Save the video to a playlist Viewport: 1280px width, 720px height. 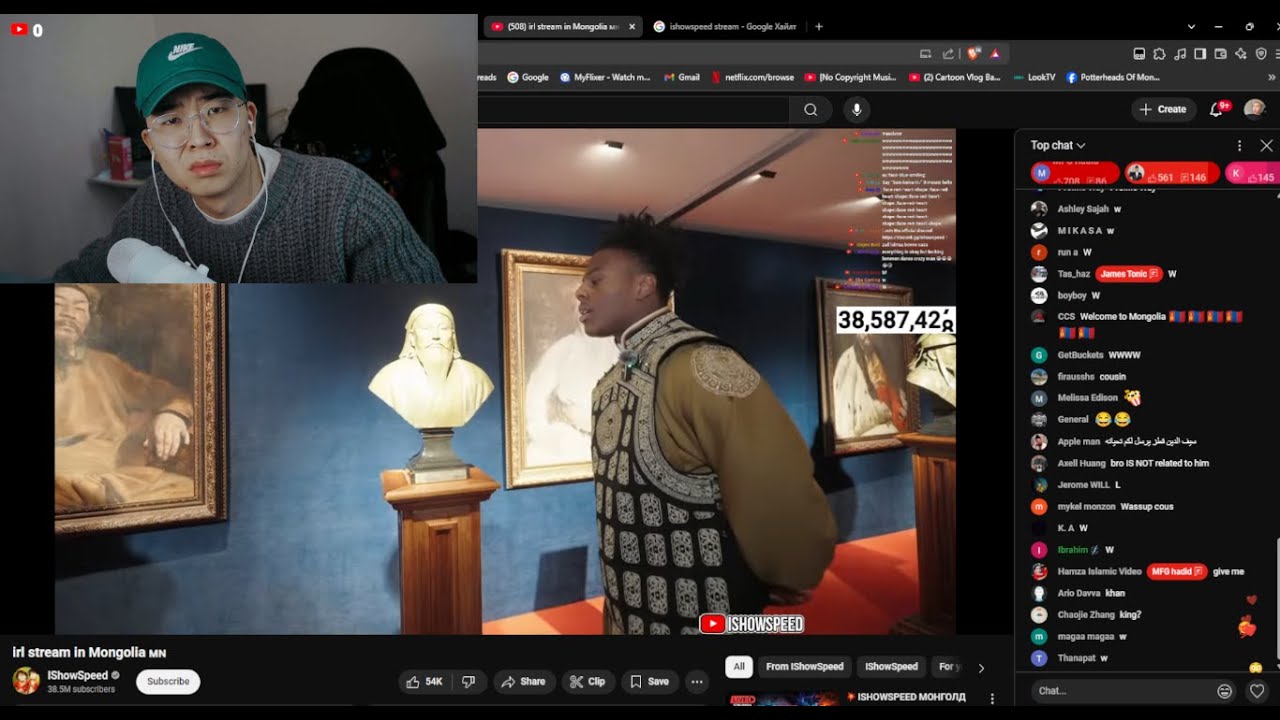point(649,682)
